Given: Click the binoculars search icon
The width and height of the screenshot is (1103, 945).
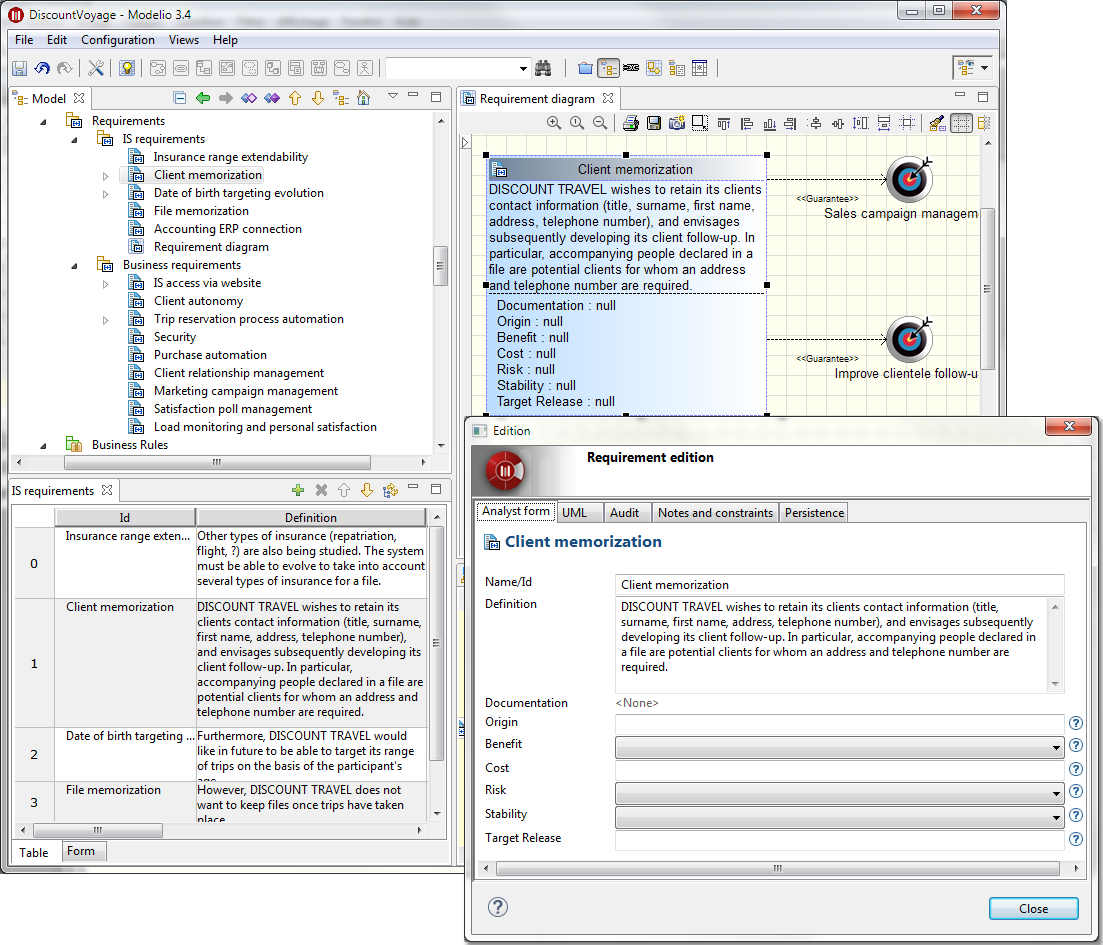Looking at the screenshot, I should coord(543,68).
